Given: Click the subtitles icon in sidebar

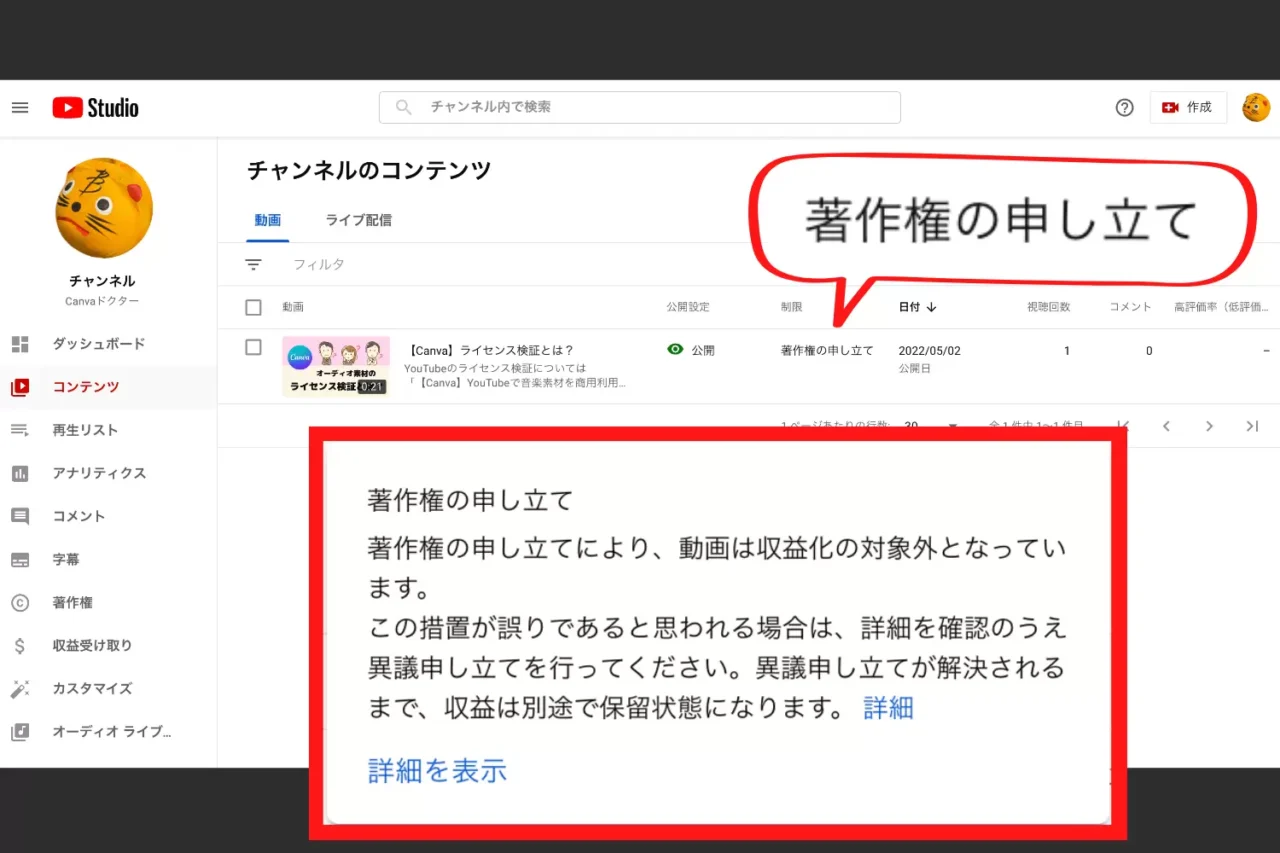Looking at the screenshot, I should pyautogui.click(x=20, y=560).
